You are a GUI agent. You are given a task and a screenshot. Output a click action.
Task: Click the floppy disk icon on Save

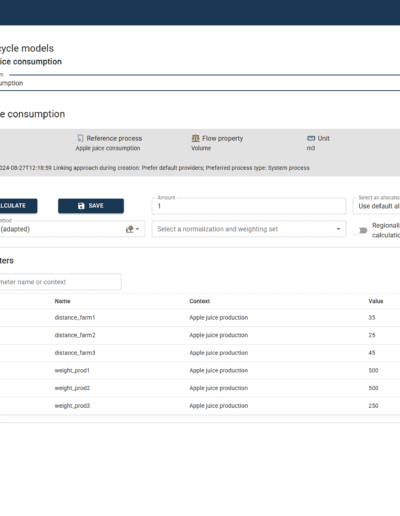81,206
